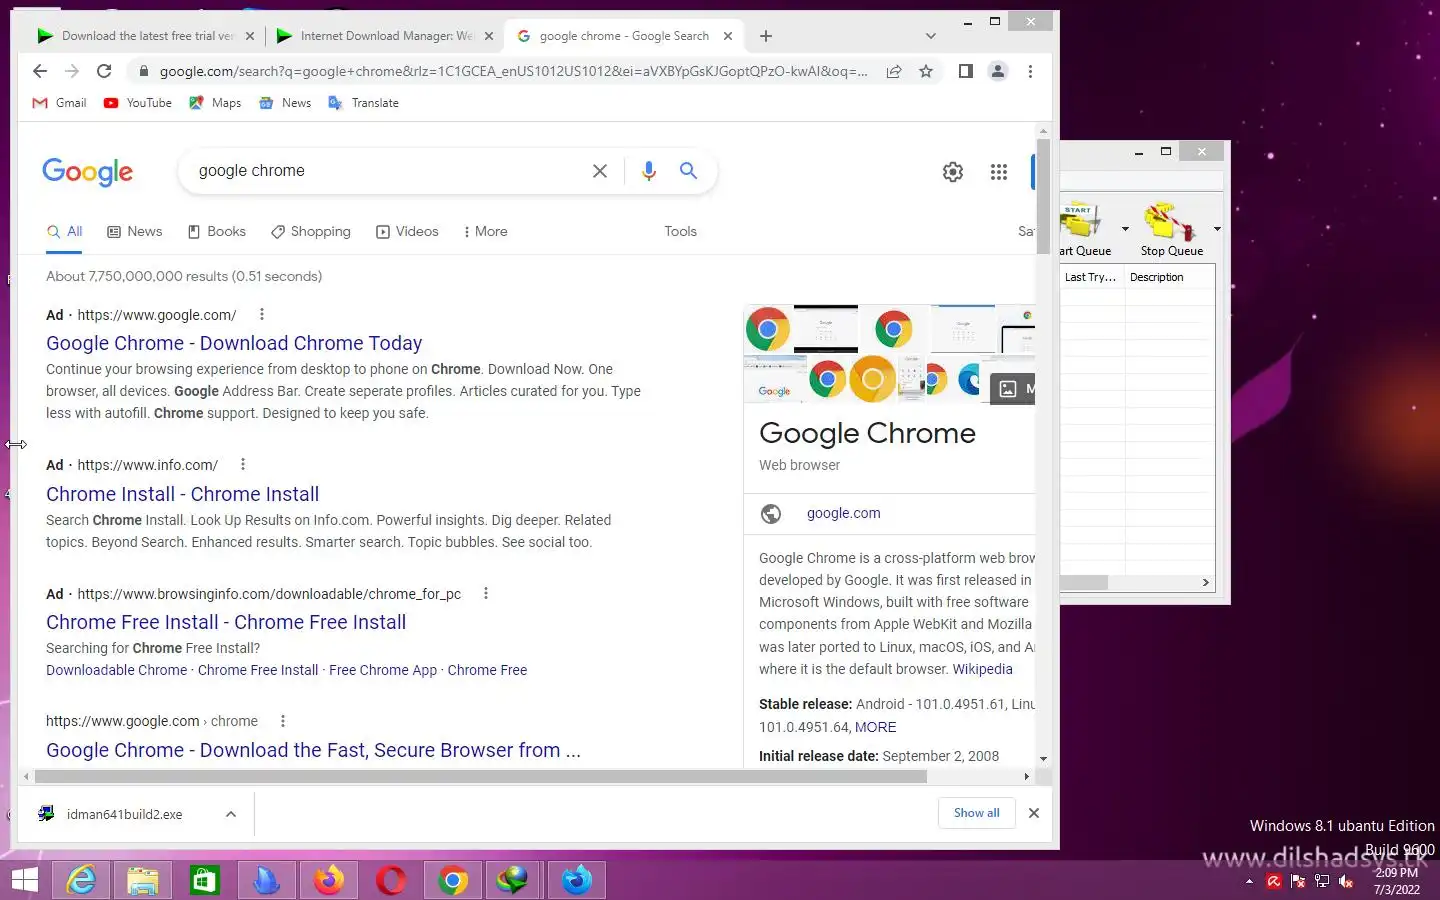
Task: Open options menu for the info.com ad
Action: (x=243, y=464)
